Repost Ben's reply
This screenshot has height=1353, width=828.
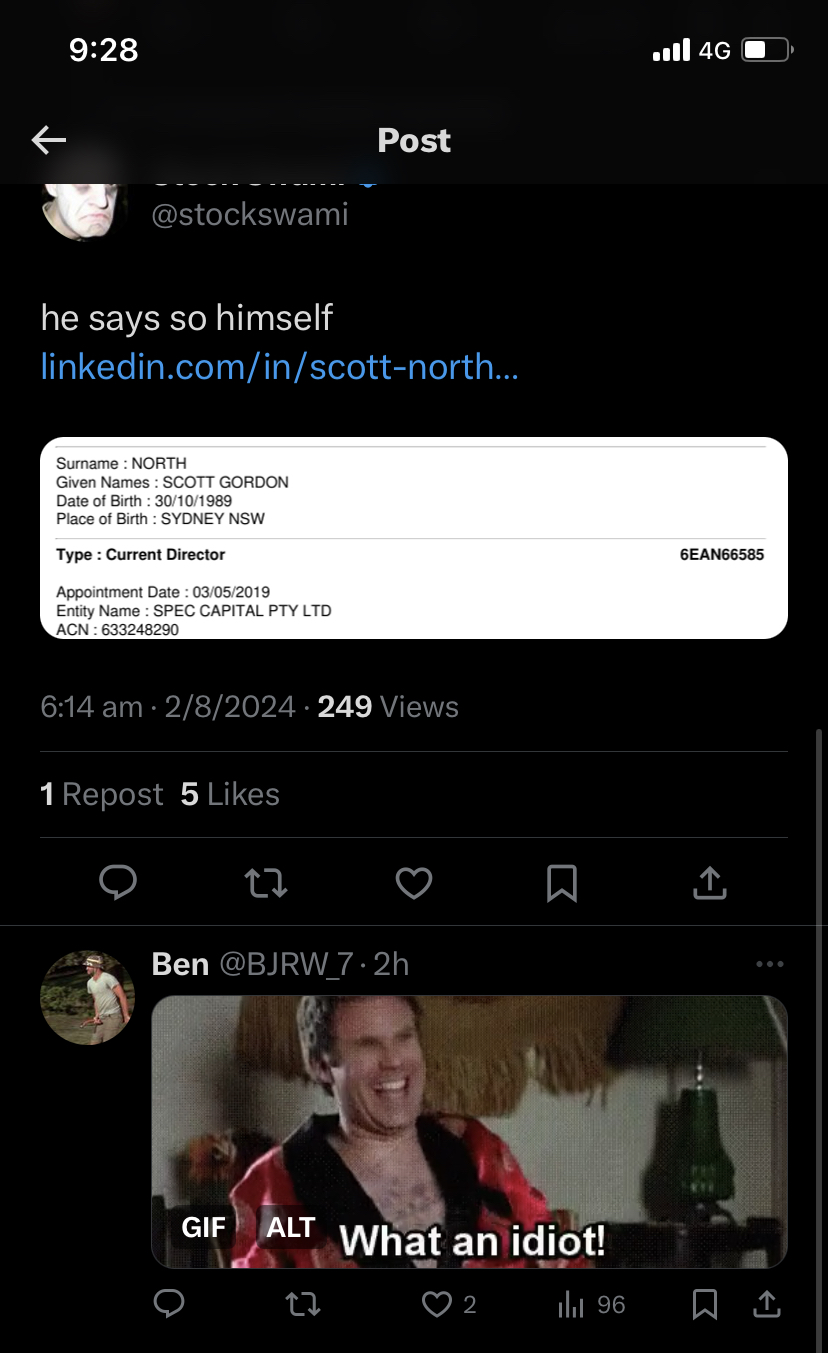click(x=302, y=1304)
